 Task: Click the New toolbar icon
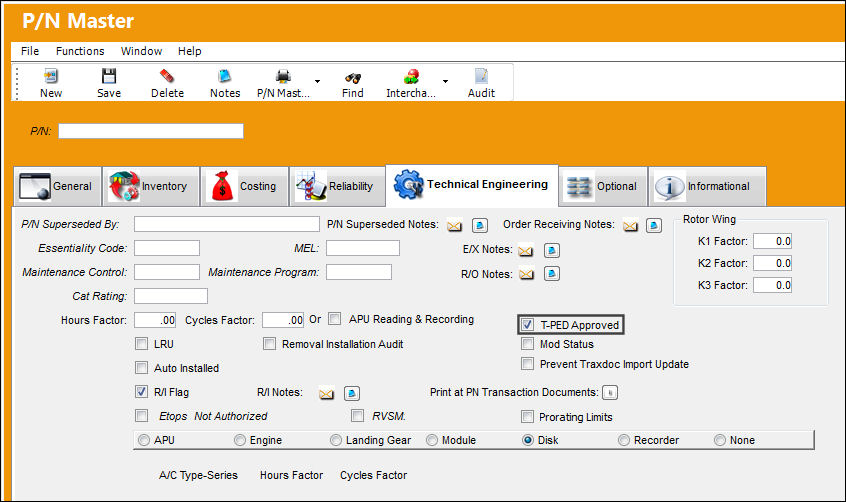point(51,76)
